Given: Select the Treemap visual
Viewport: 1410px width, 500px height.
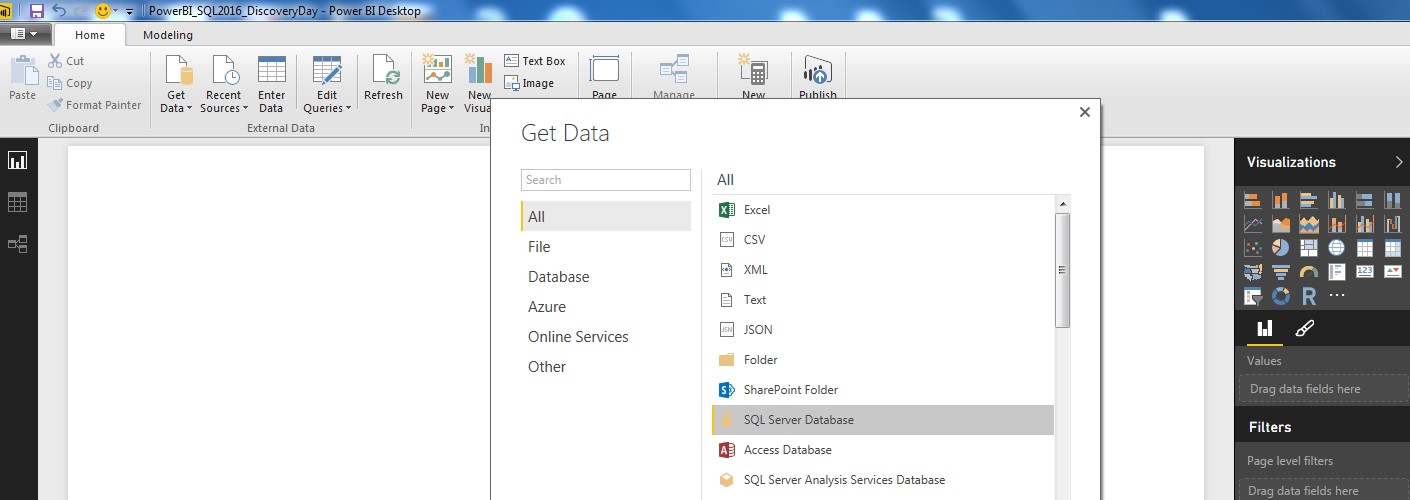Looking at the screenshot, I should coord(1308,247).
